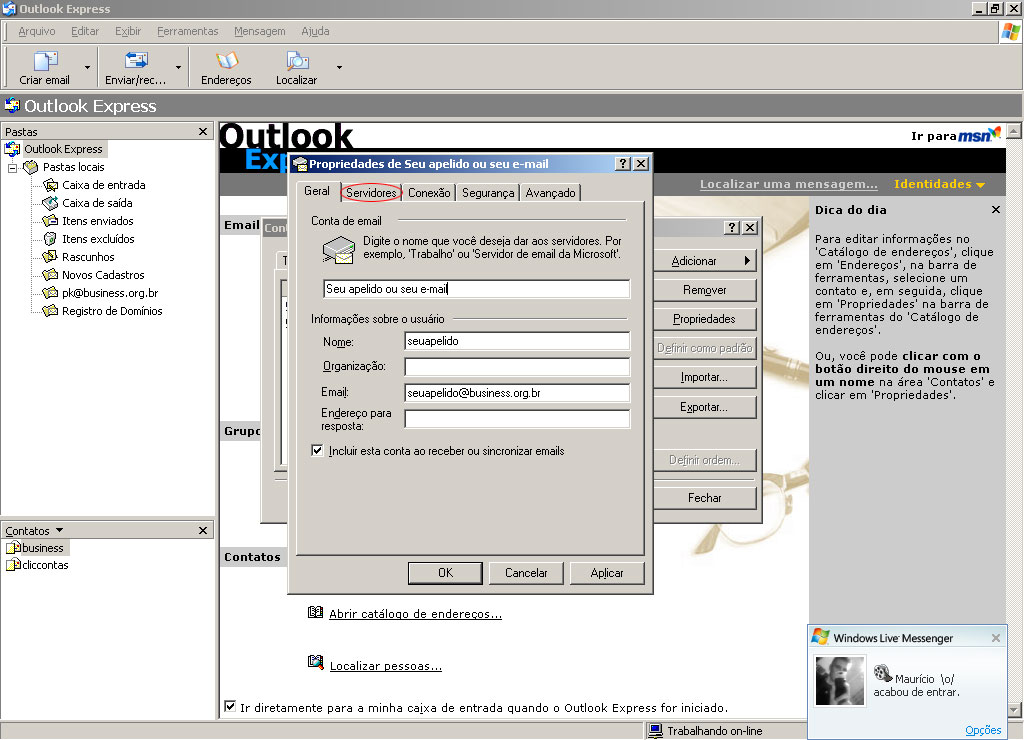Viewport: 1024px width, 740px height.
Task: Open the pk@business.org.br folder icon
Action: [50, 293]
